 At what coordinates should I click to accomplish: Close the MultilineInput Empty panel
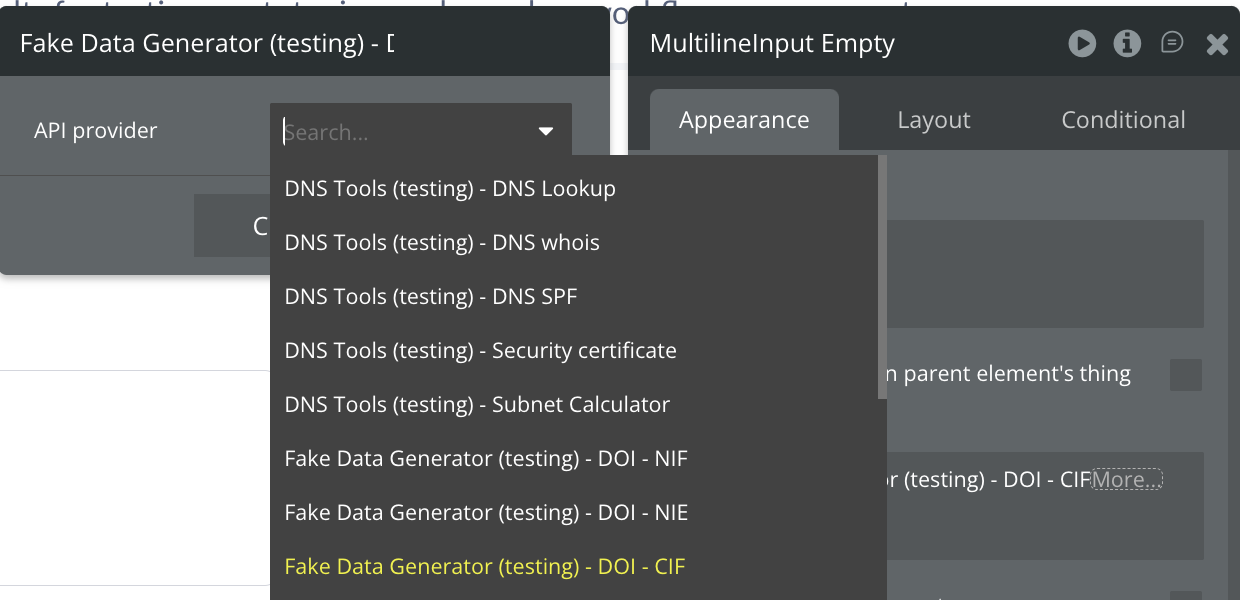click(1217, 44)
